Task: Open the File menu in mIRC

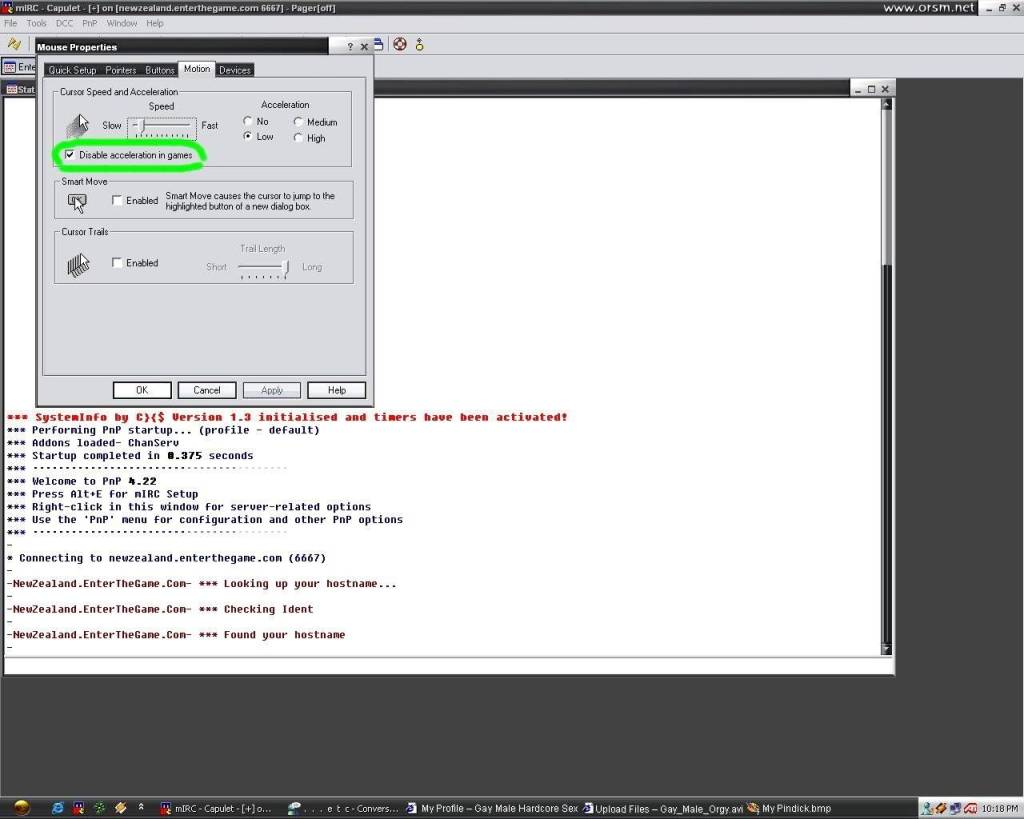Action: (x=10, y=24)
